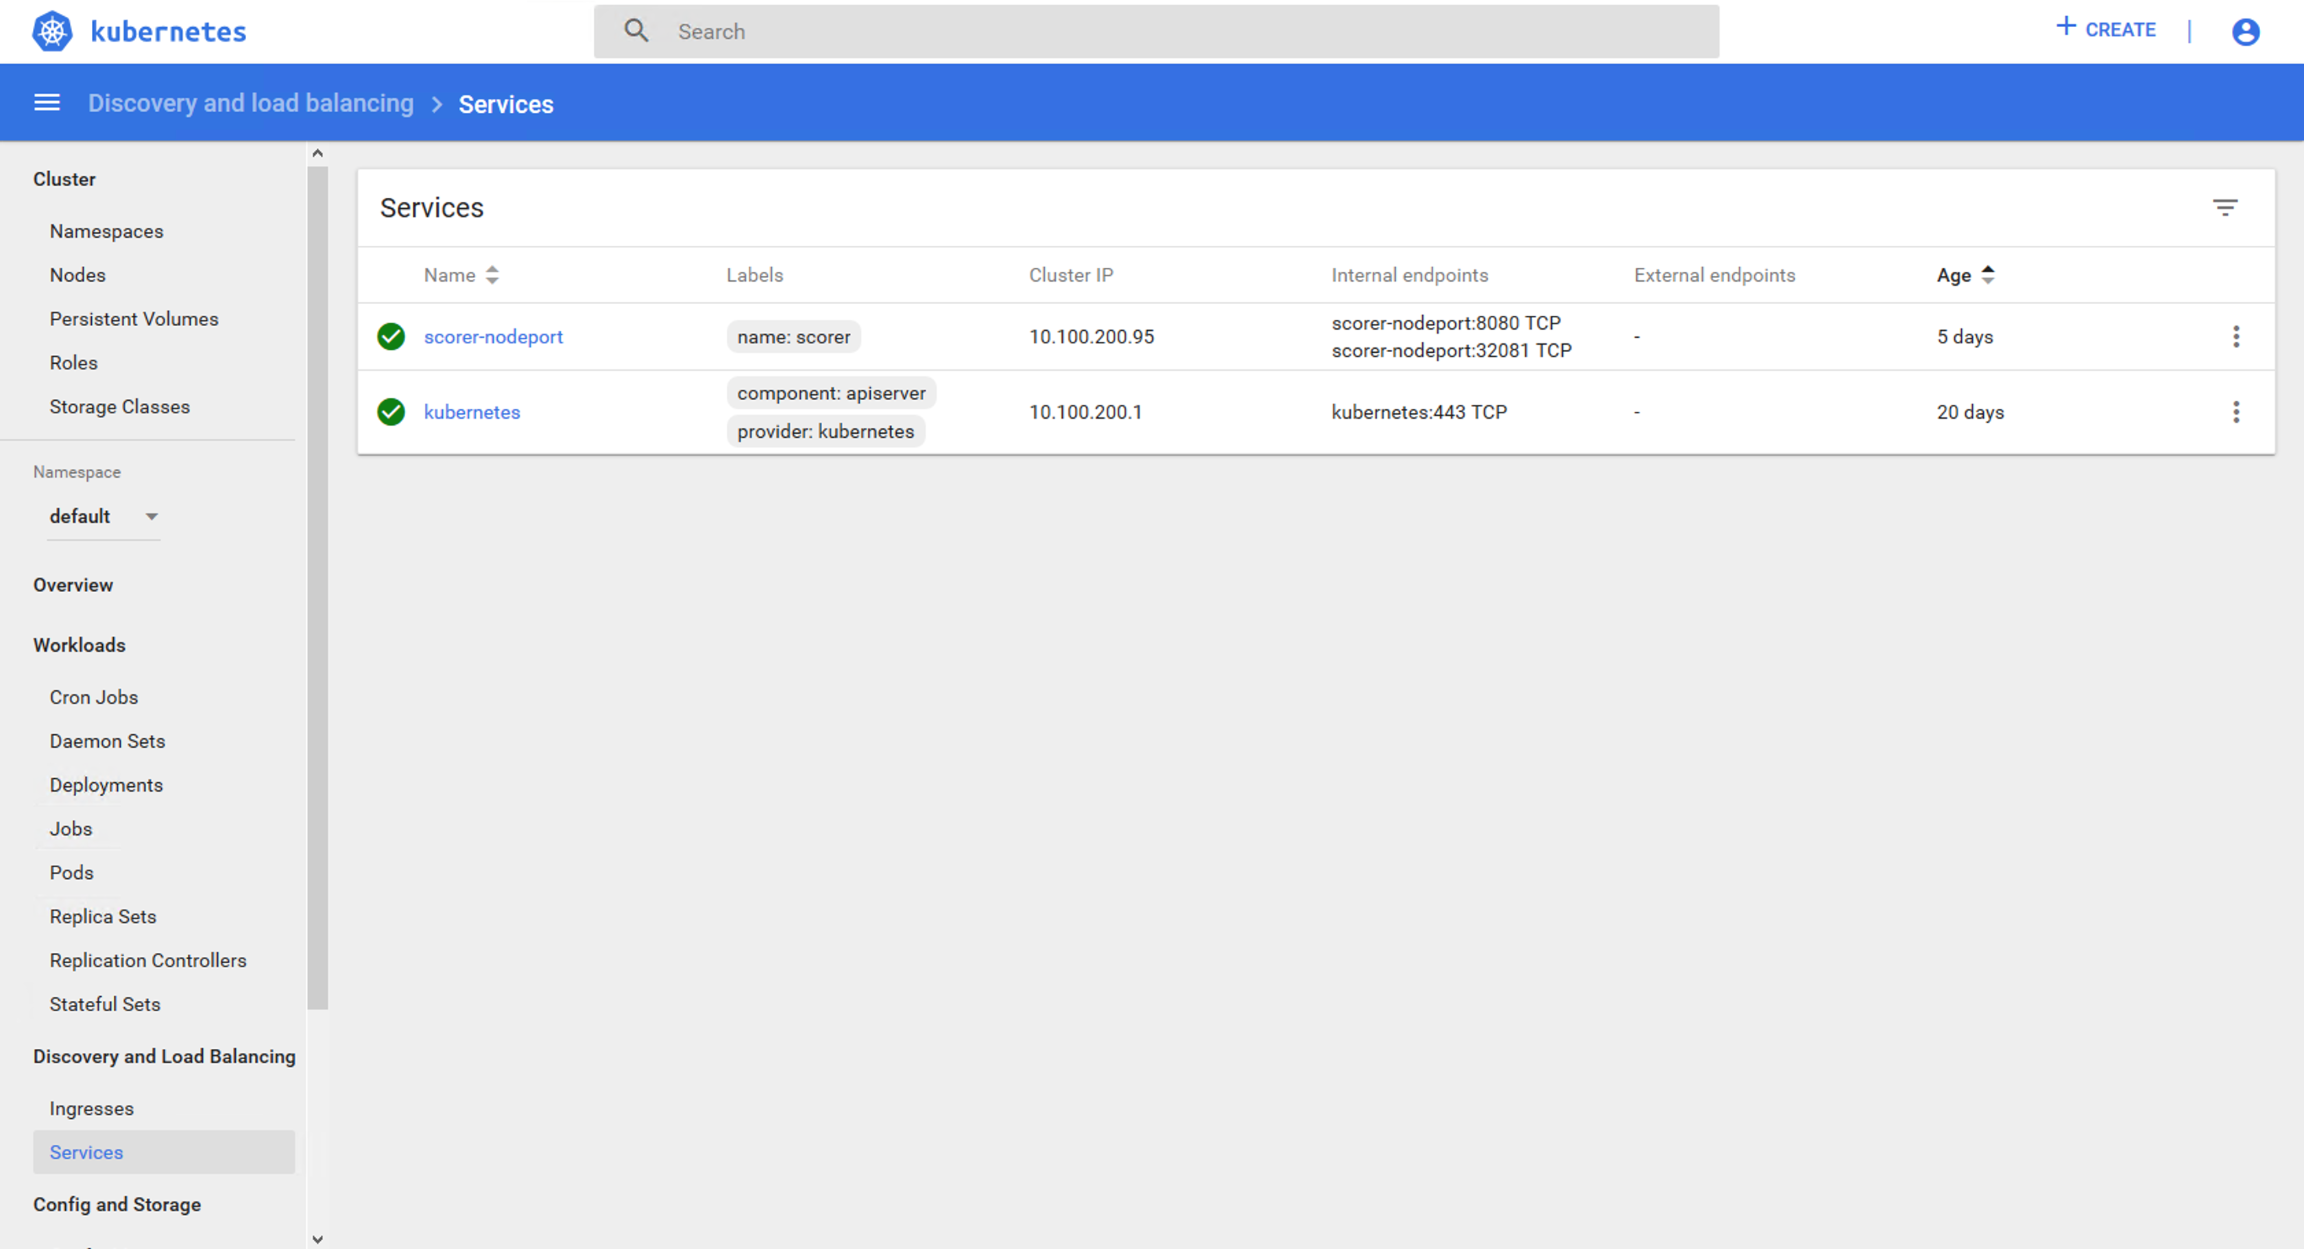The height and width of the screenshot is (1249, 2304).
Task: Open Deployments in sidebar
Action: pyautogui.click(x=106, y=785)
